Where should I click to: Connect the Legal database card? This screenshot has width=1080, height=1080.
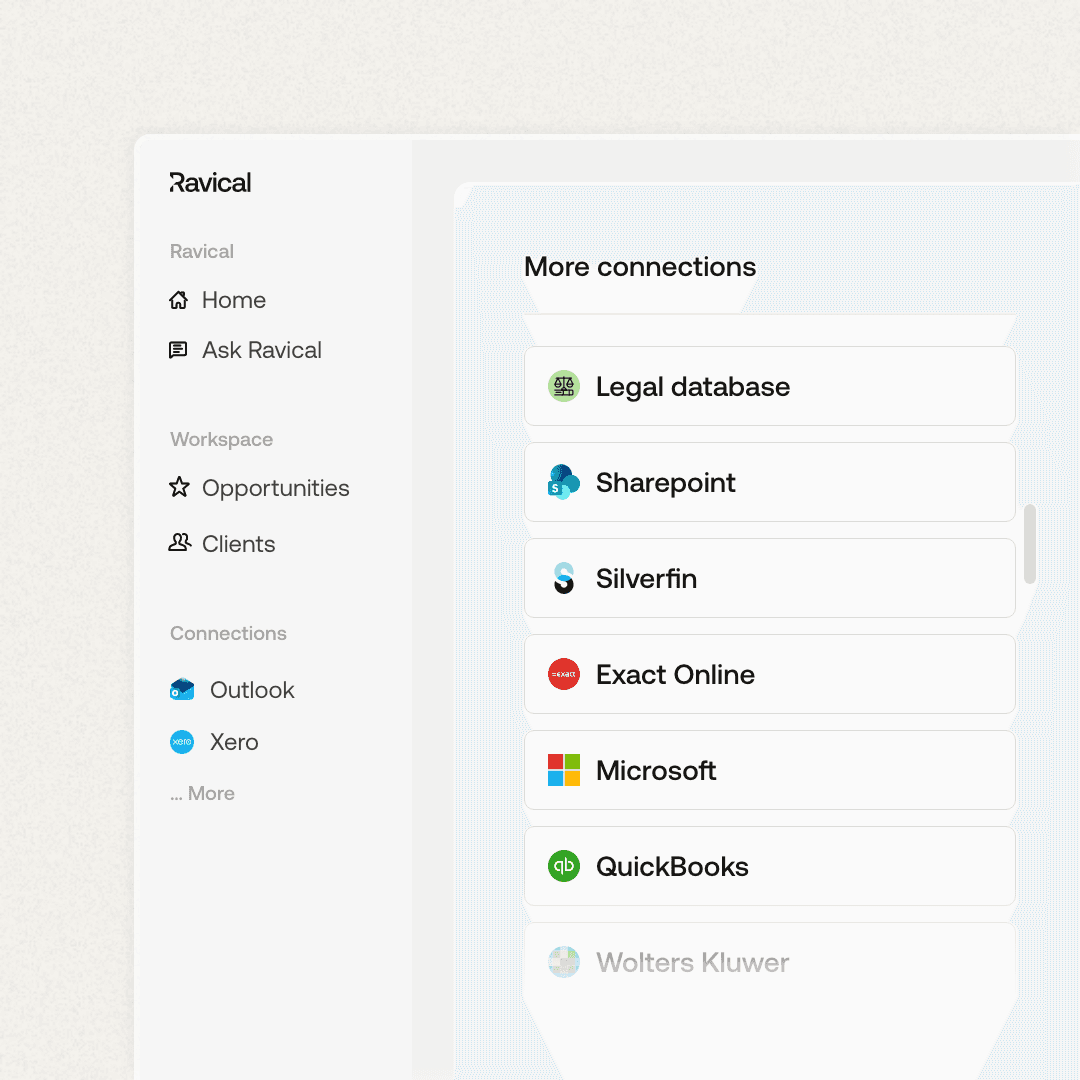point(769,386)
